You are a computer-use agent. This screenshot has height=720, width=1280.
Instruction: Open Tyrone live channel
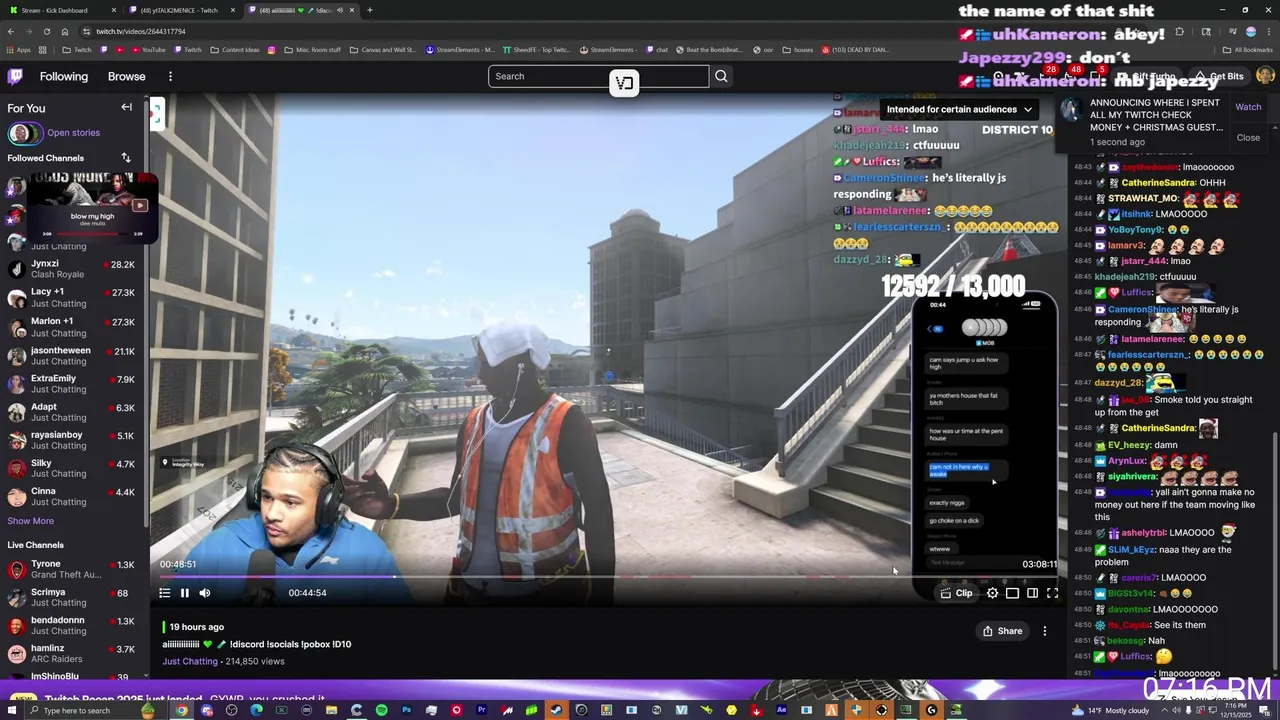72,569
